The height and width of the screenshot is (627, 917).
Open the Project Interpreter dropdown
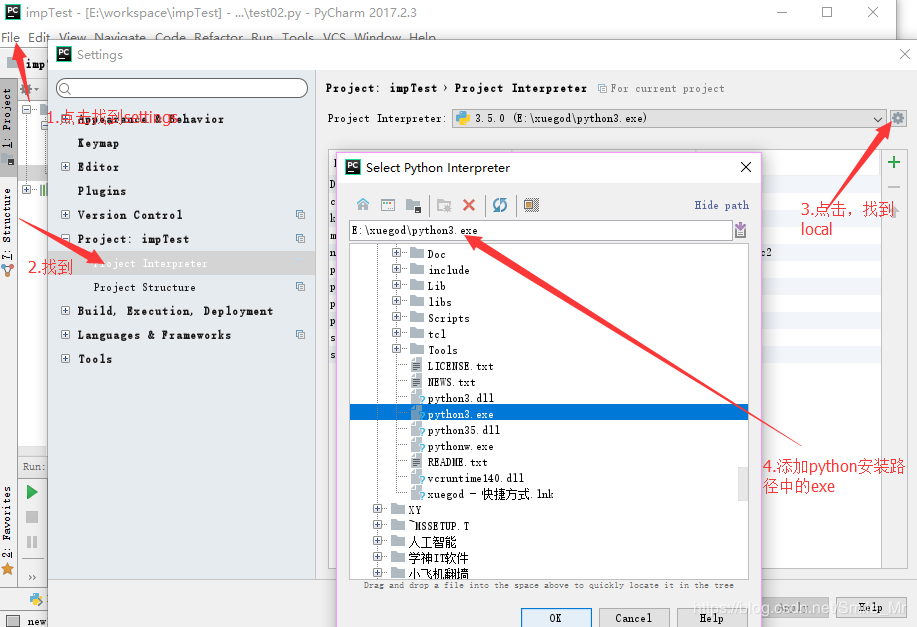[x=669, y=118]
